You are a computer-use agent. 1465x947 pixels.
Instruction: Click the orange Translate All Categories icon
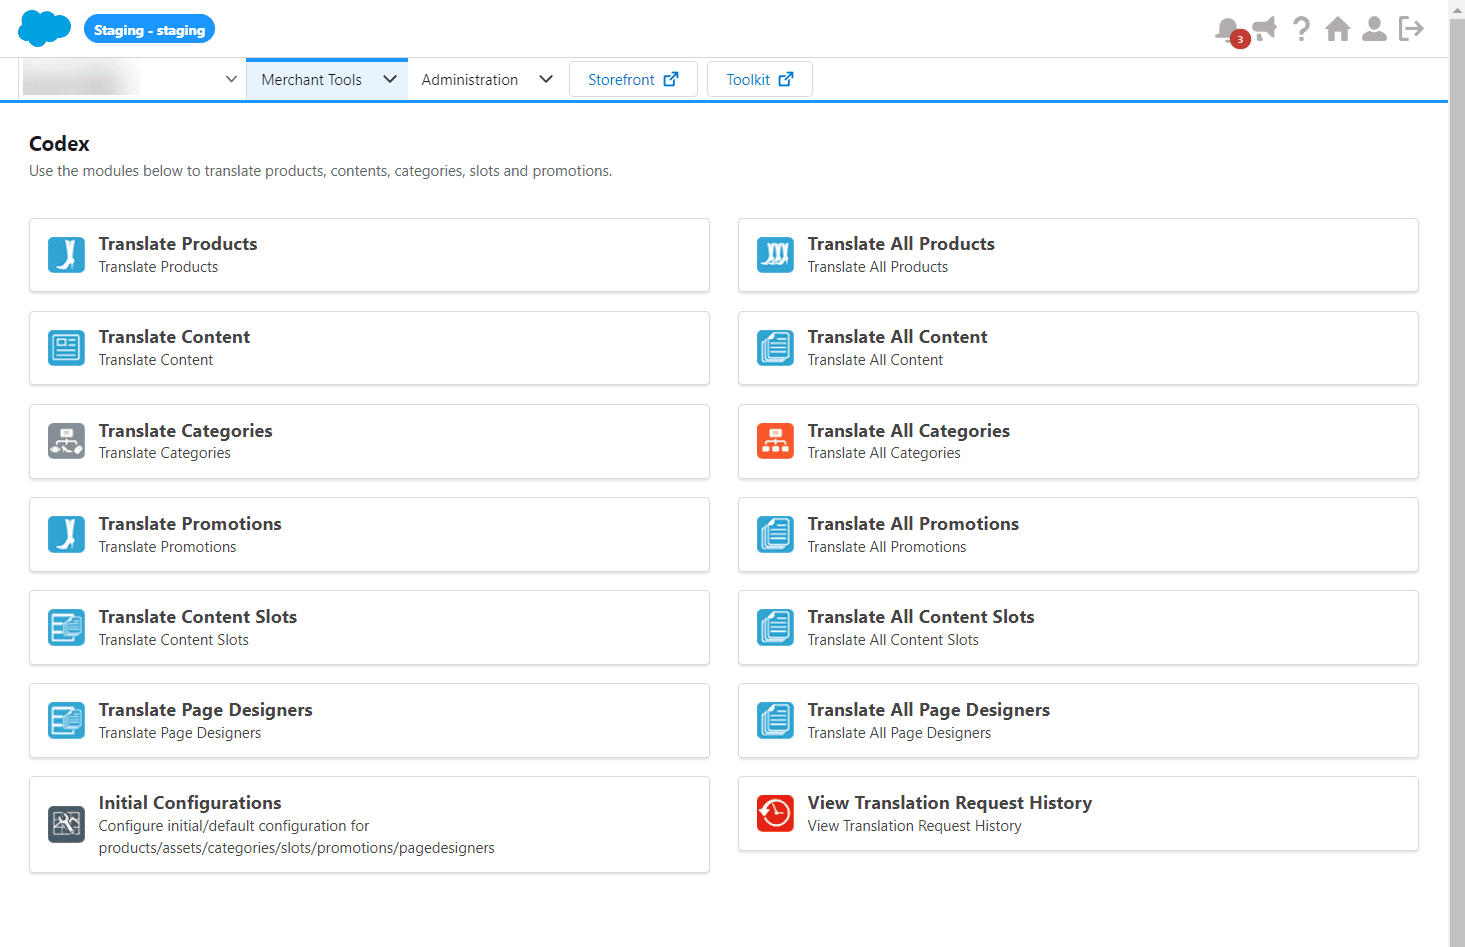point(775,441)
